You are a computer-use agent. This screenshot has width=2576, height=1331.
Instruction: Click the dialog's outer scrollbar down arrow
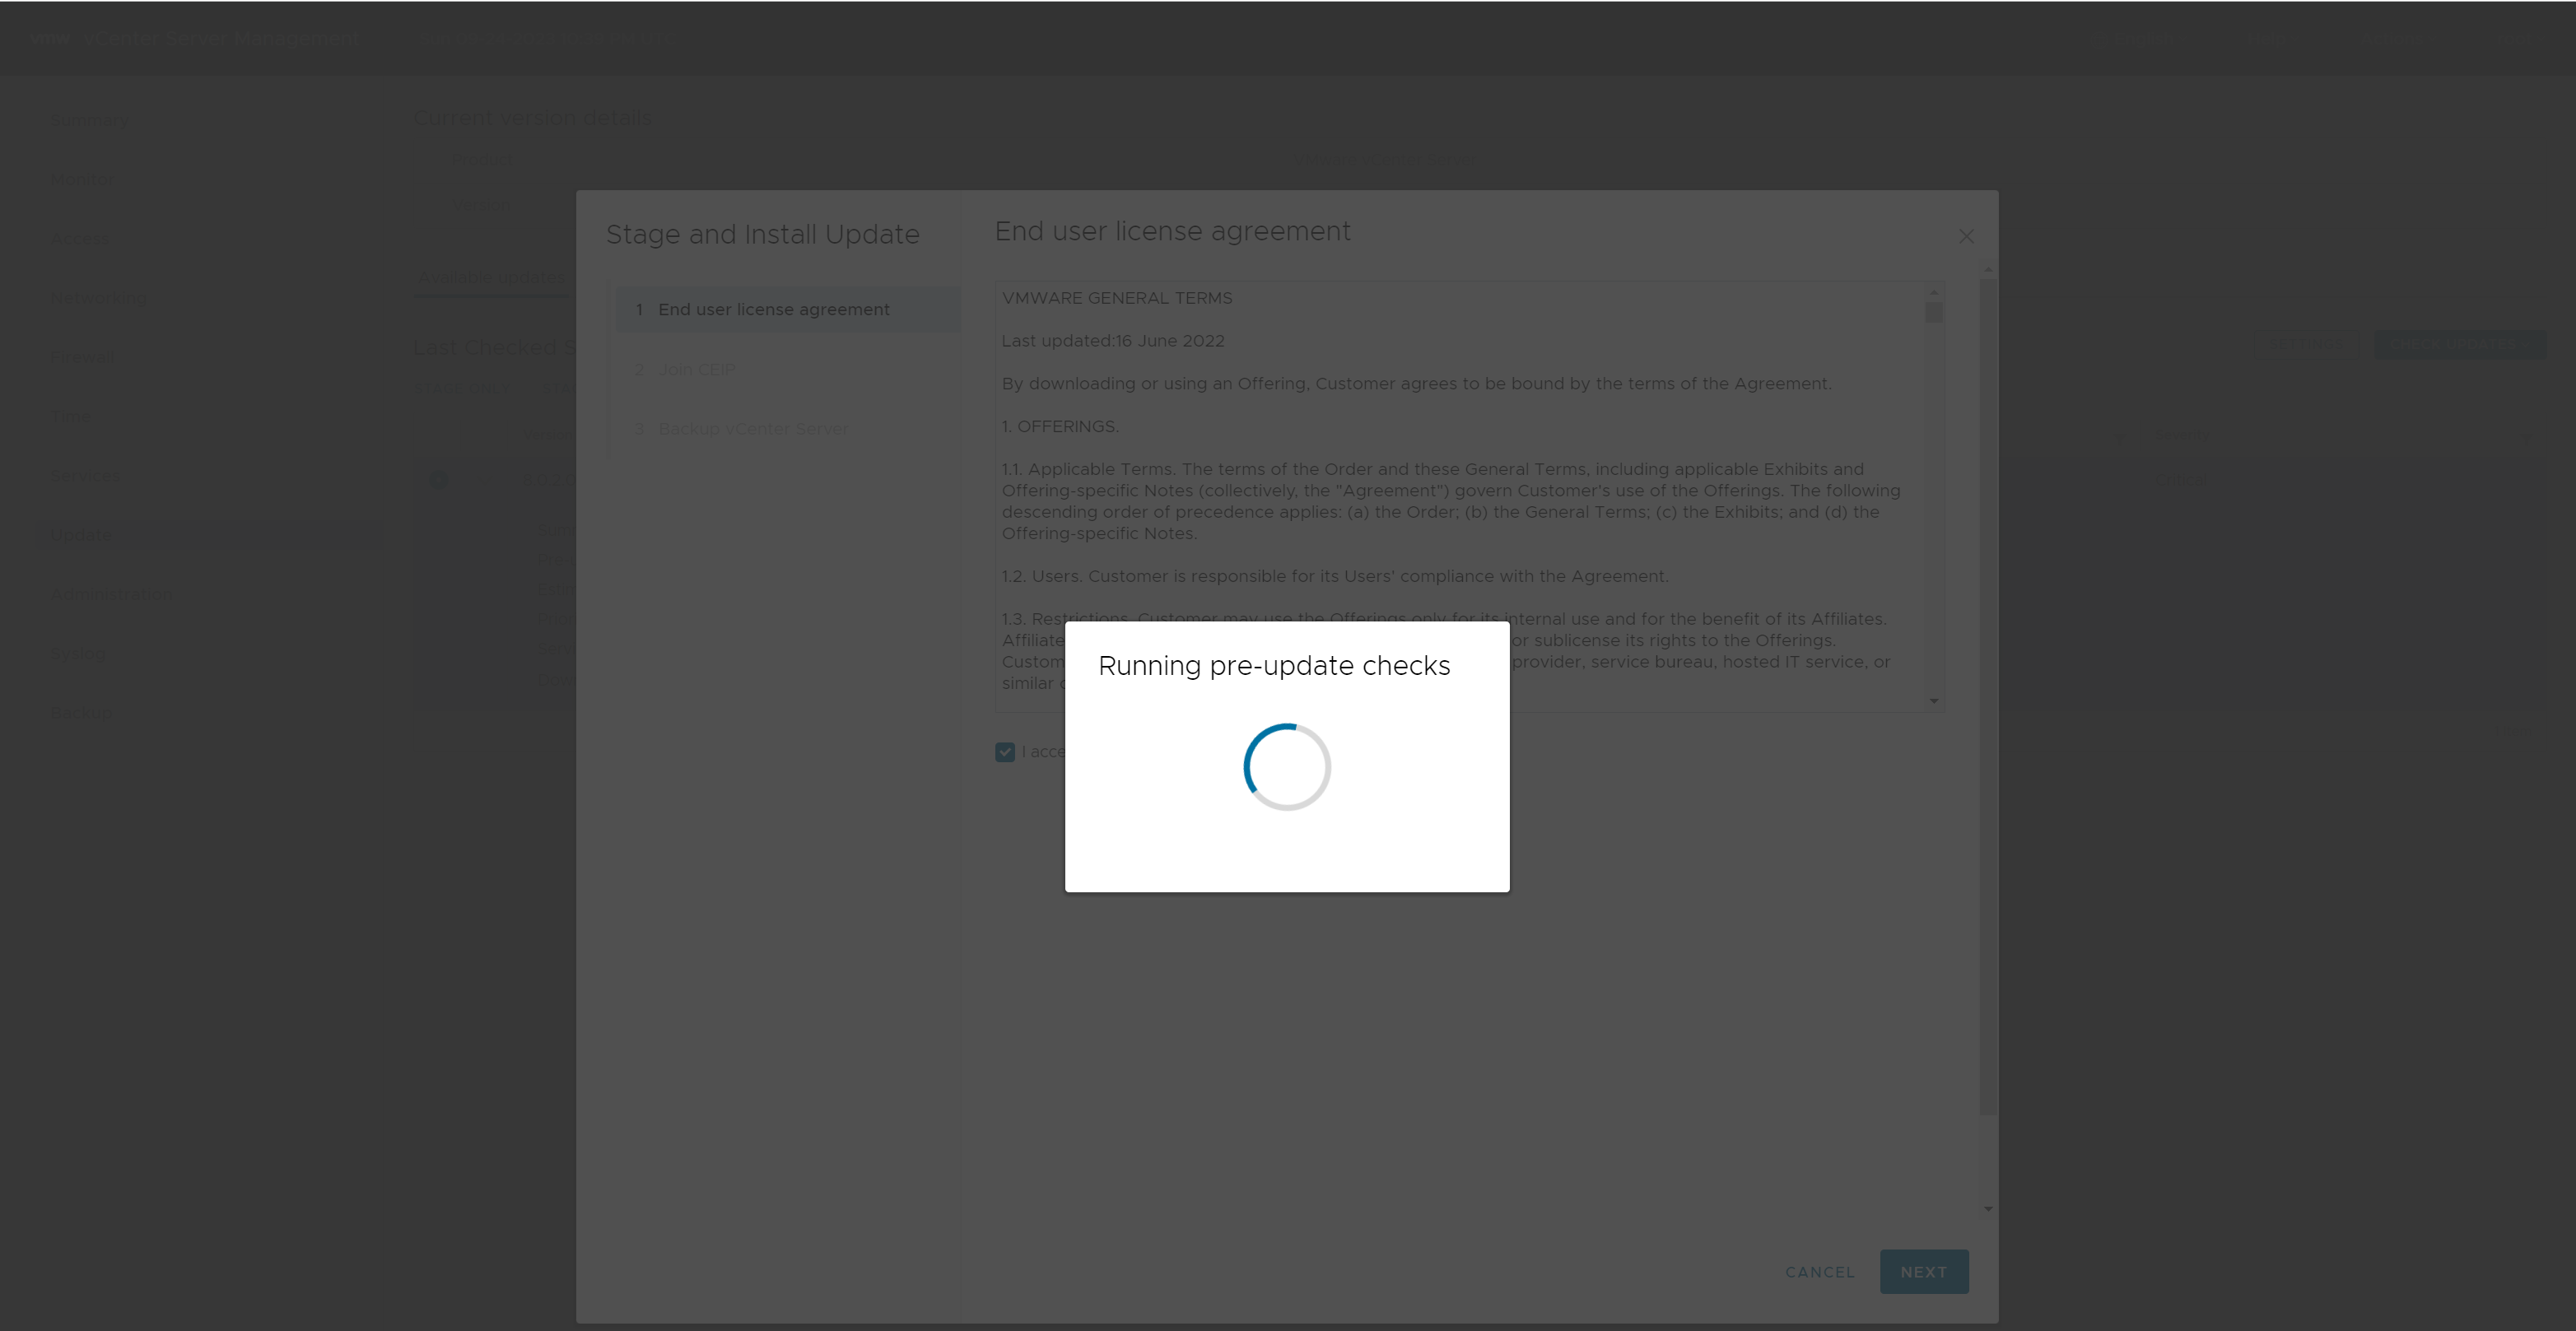coord(1988,1209)
